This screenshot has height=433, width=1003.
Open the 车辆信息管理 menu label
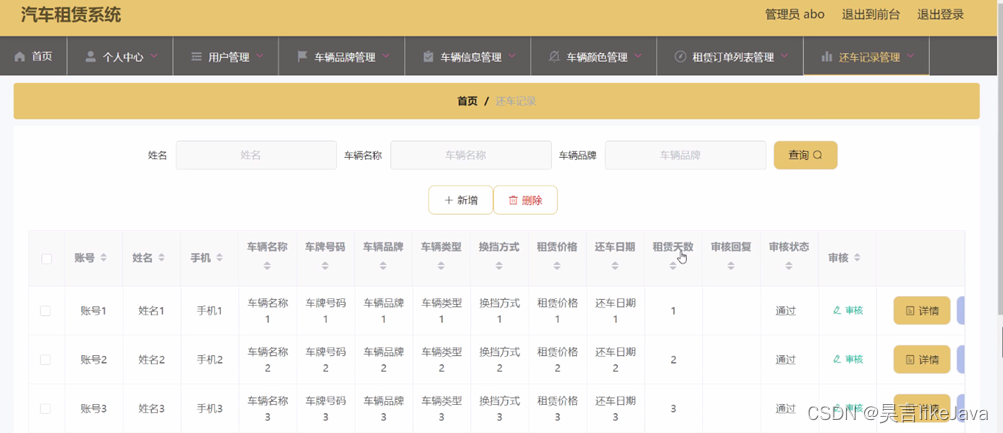(471, 57)
